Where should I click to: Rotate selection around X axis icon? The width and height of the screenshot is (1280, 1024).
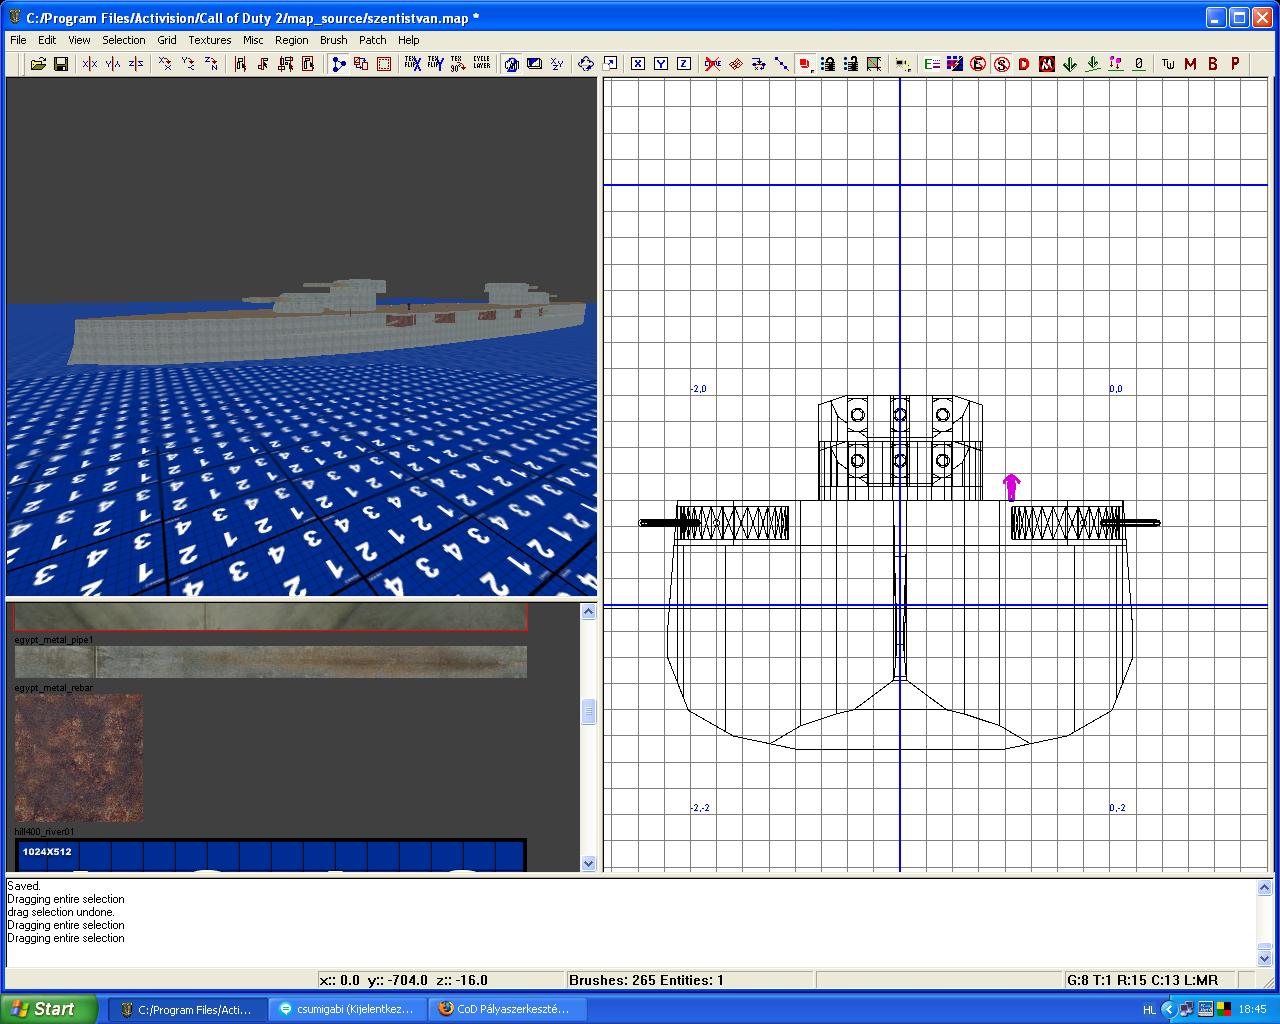(x=165, y=64)
